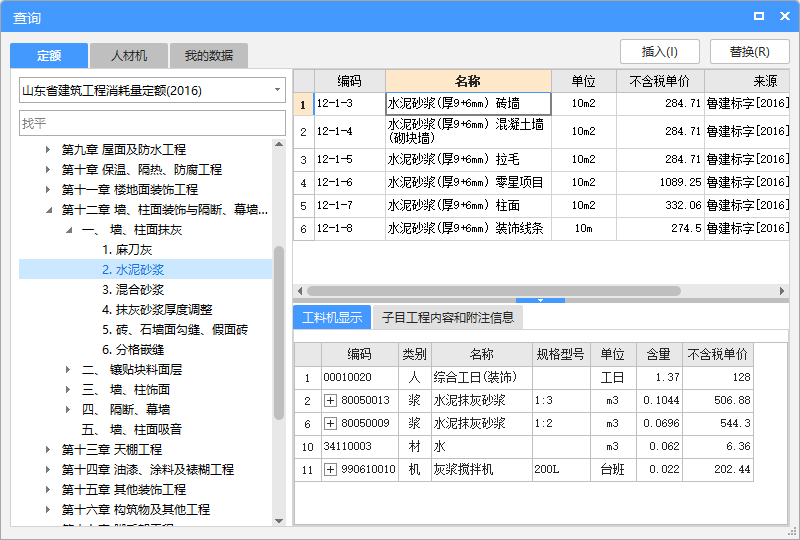Click the tree scrollbar down arrow
Screen dimensions: 800x540
click(x=279, y=521)
